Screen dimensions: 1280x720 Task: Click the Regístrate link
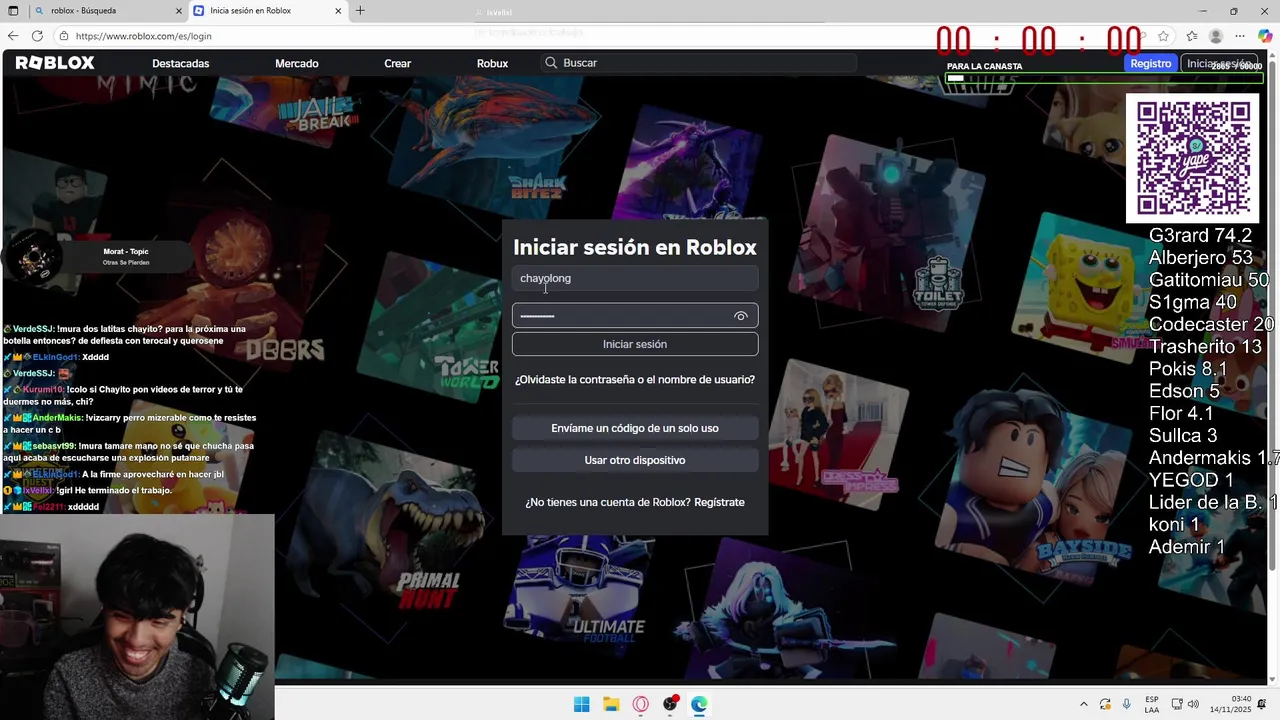tap(719, 502)
